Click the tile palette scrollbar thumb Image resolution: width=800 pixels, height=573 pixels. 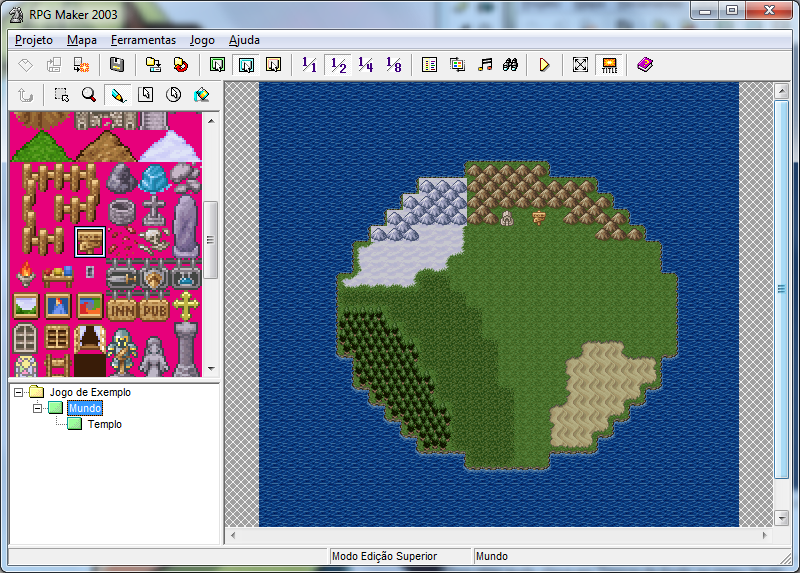(x=211, y=239)
